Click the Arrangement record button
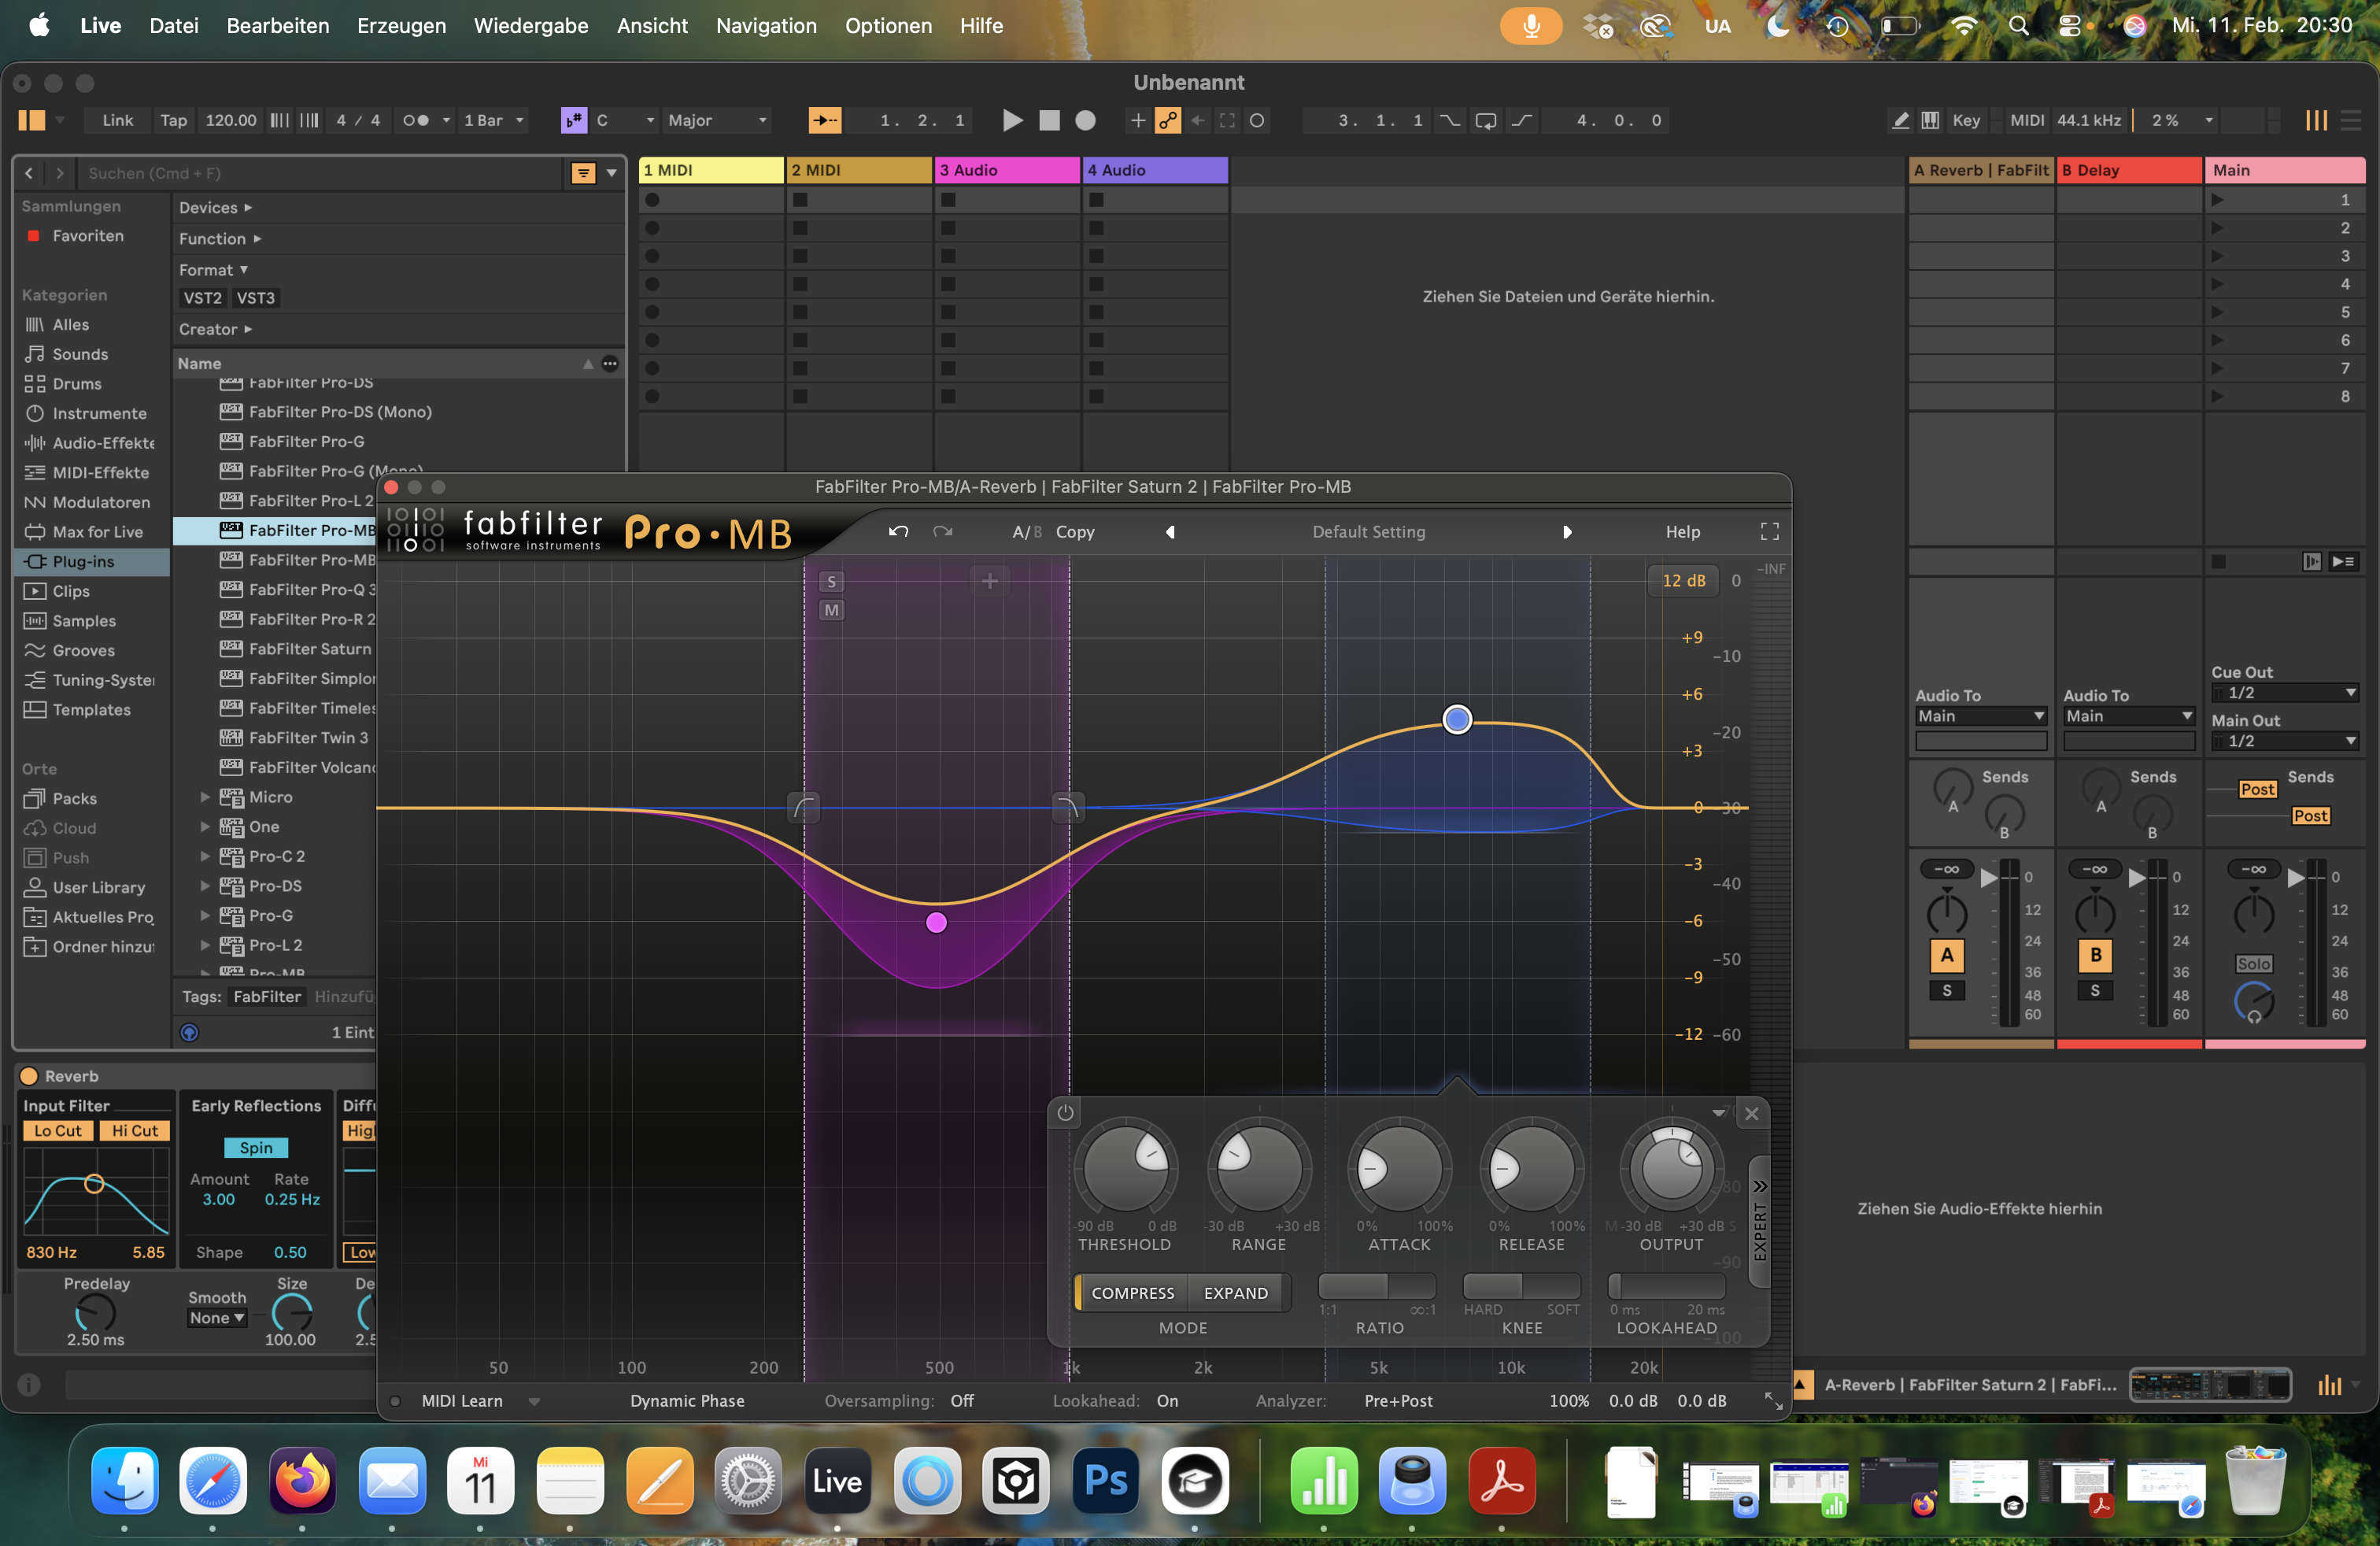The width and height of the screenshot is (2380, 1546). [1086, 120]
